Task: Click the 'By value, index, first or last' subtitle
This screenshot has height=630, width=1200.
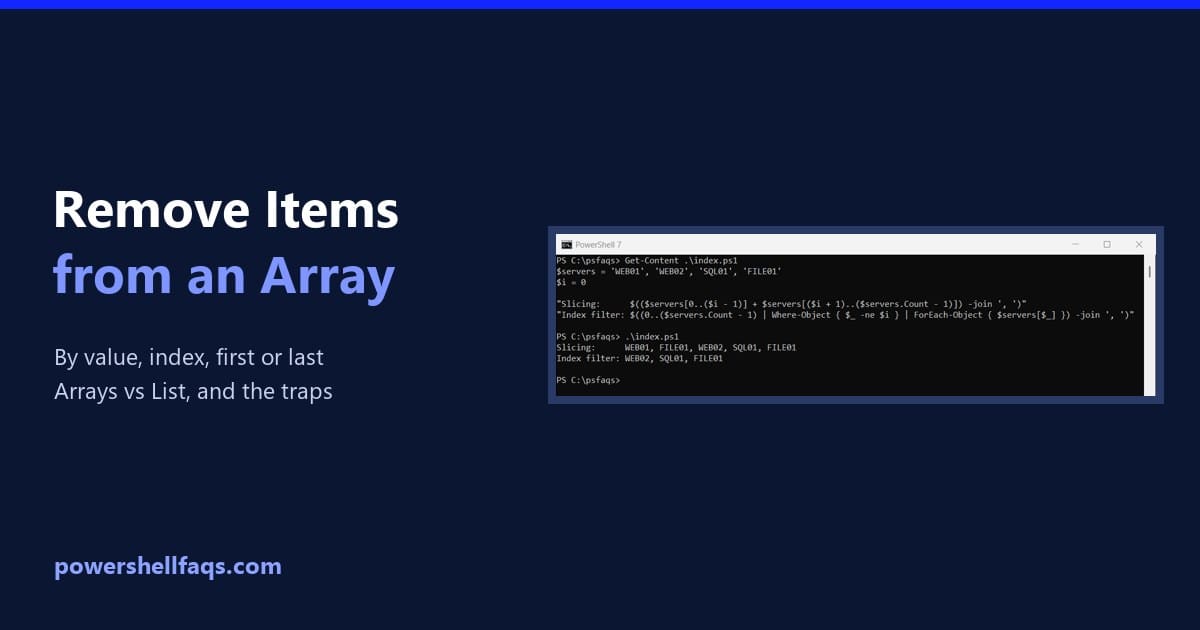Action: 189,358
